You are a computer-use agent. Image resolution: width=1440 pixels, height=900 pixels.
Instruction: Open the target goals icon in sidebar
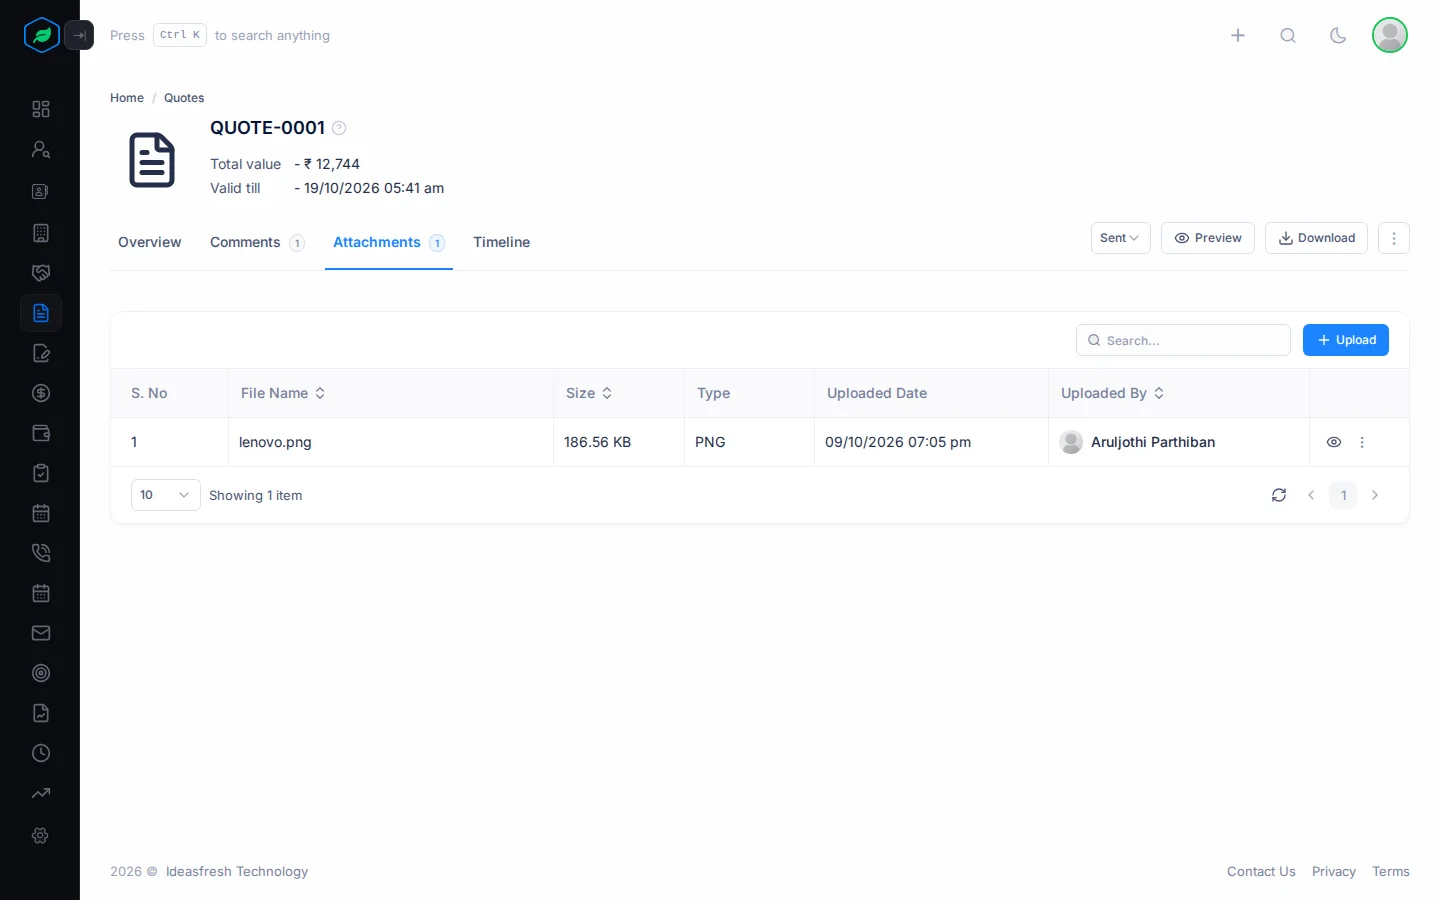click(x=41, y=673)
